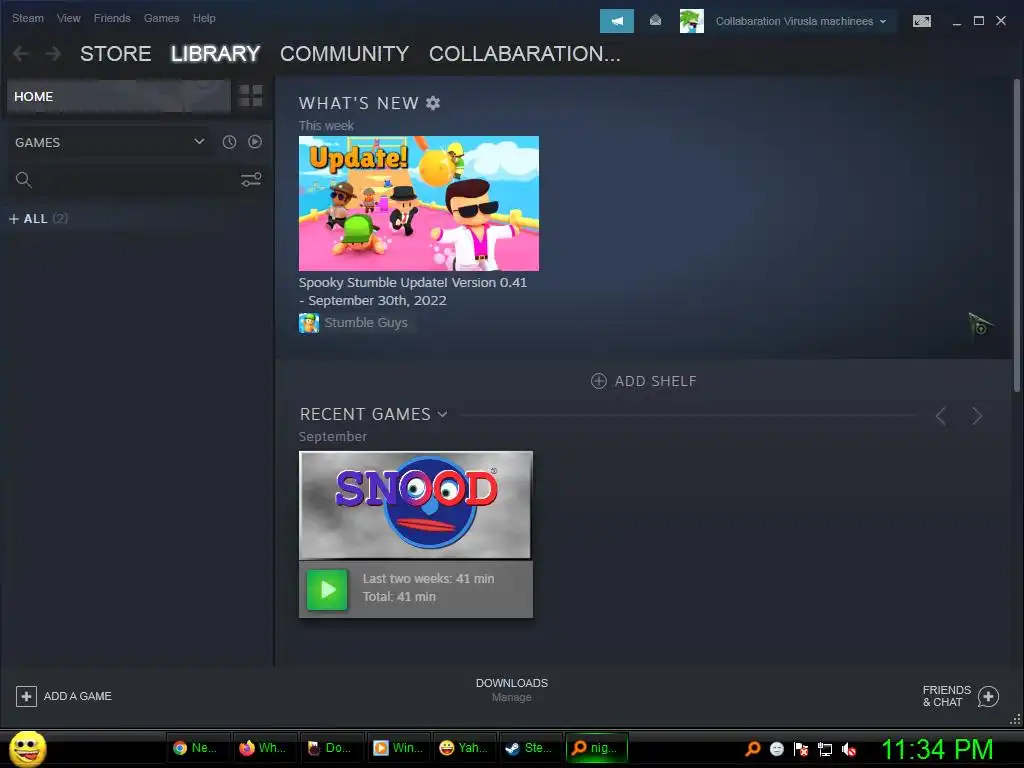Open the View menu
The height and width of the screenshot is (768, 1024).
point(69,18)
